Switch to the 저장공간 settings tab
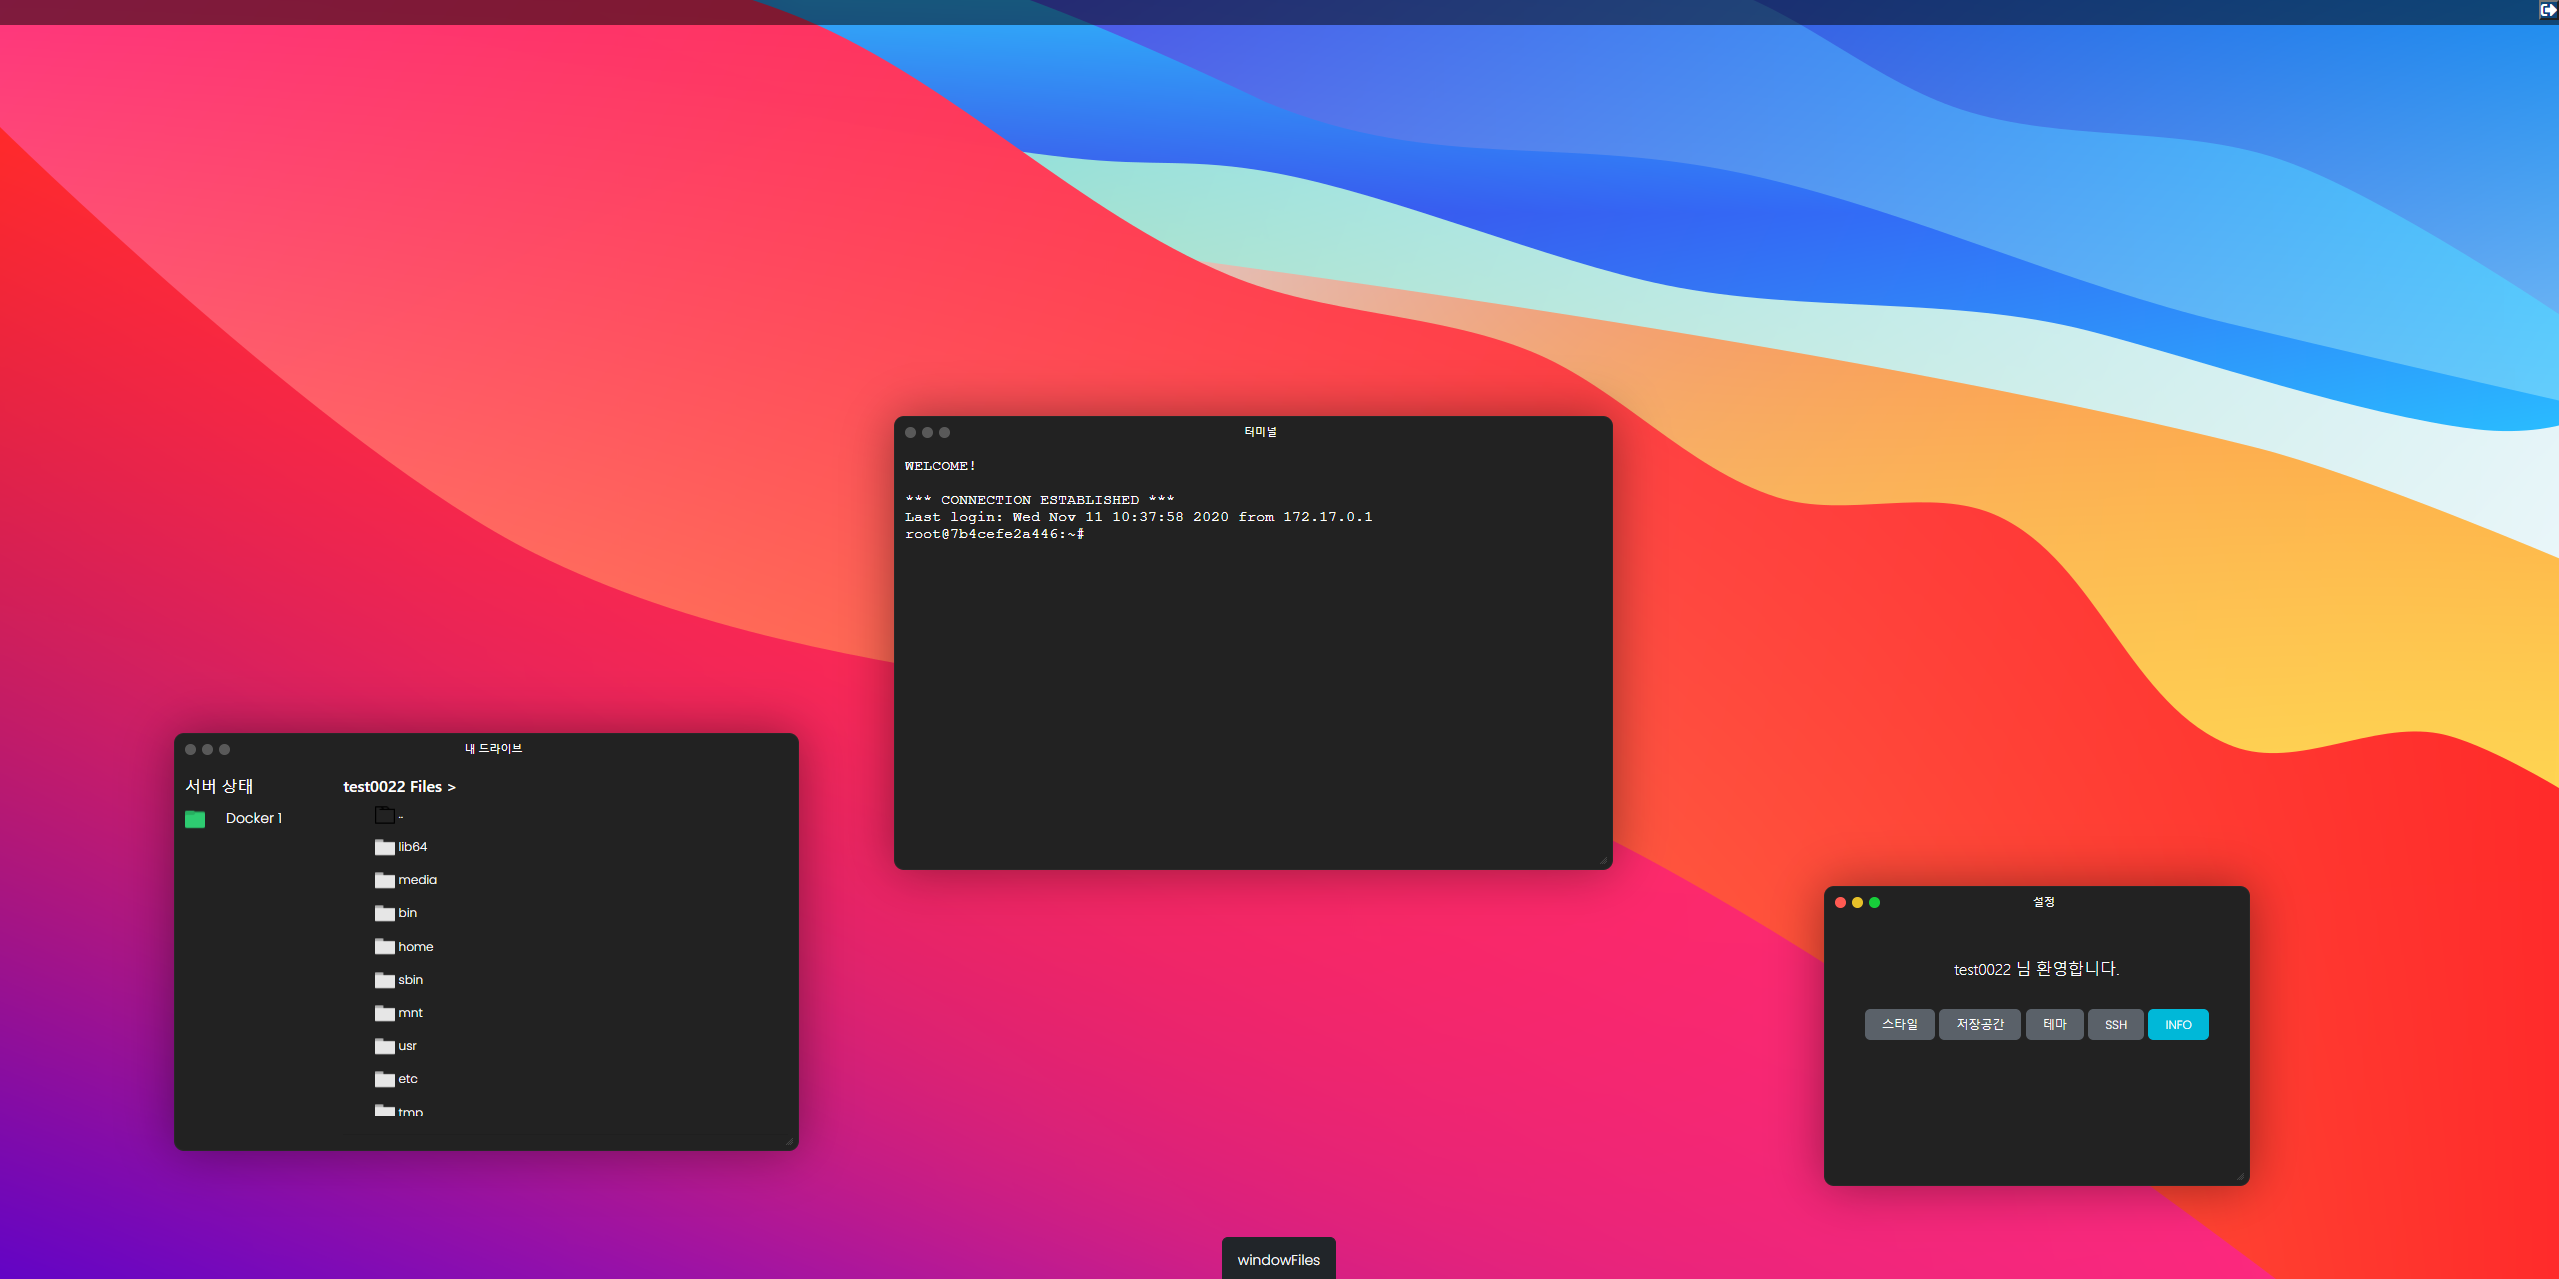 pos(1979,1024)
